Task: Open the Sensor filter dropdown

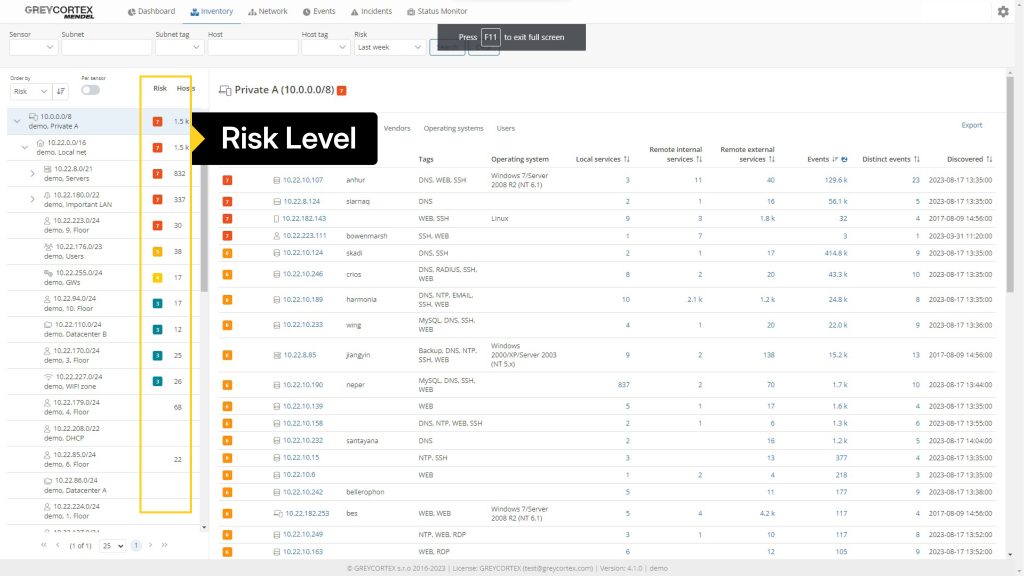Action: click(33, 47)
